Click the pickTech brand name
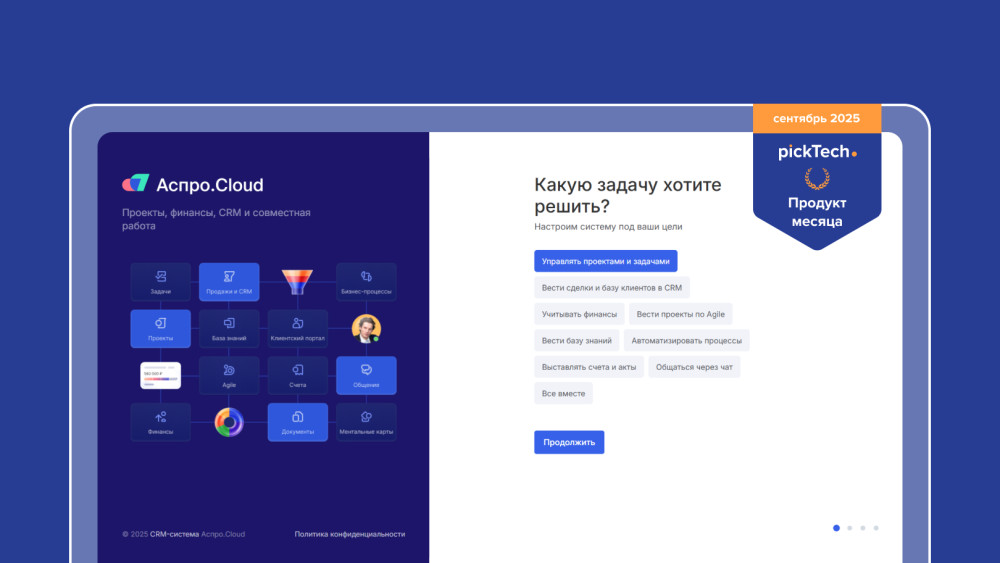The image size is (1000, 563). tap(817, 152)
